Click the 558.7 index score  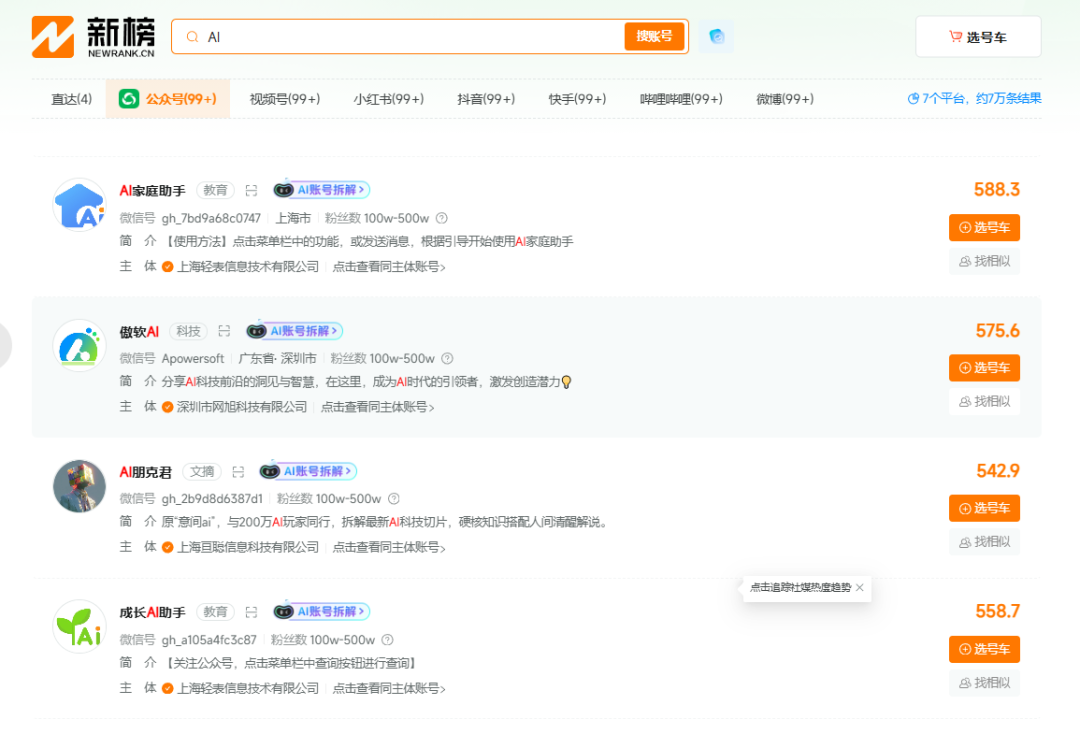pos(997,611)
